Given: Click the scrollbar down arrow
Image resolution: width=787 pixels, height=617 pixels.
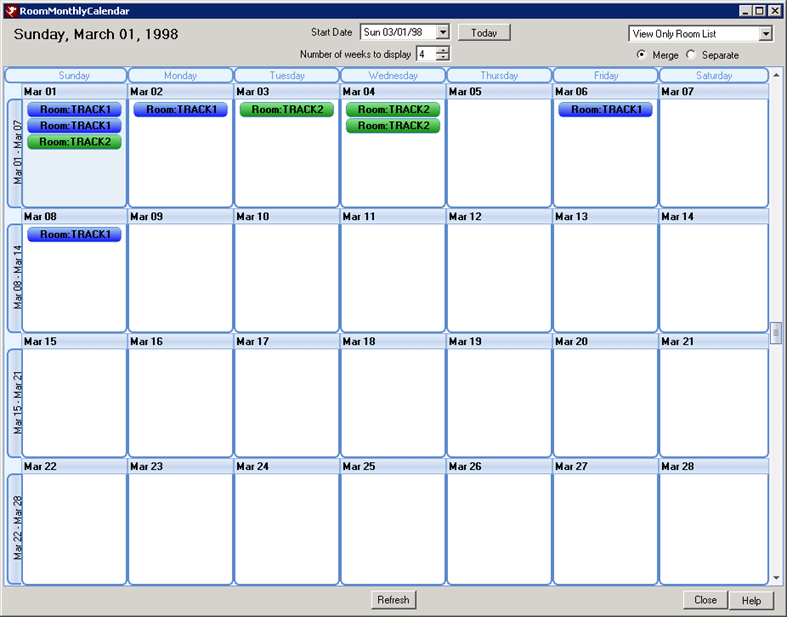Looking at the screenshot, I should tap(776, 578).
